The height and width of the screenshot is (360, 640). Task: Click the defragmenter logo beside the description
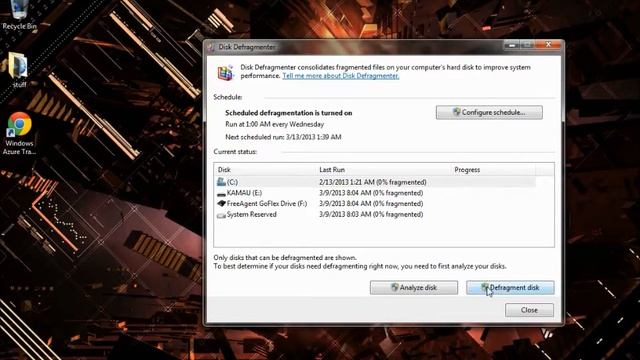coord(225,72)
